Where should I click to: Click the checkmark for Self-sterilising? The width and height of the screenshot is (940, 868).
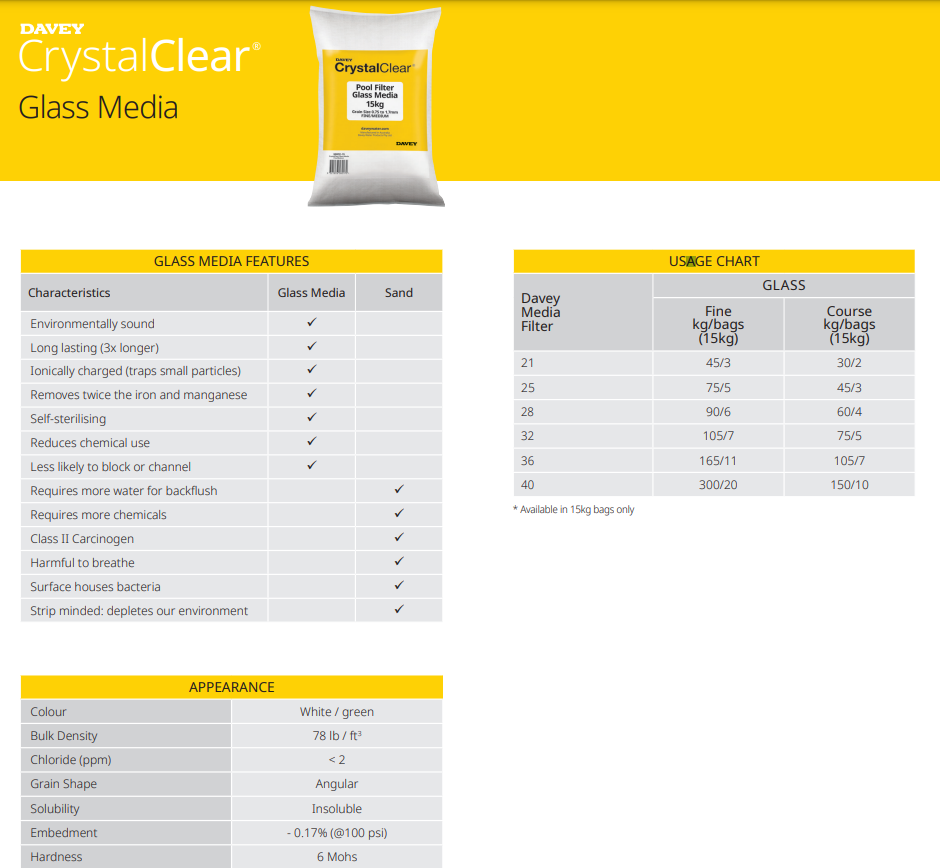coord(311,418)
